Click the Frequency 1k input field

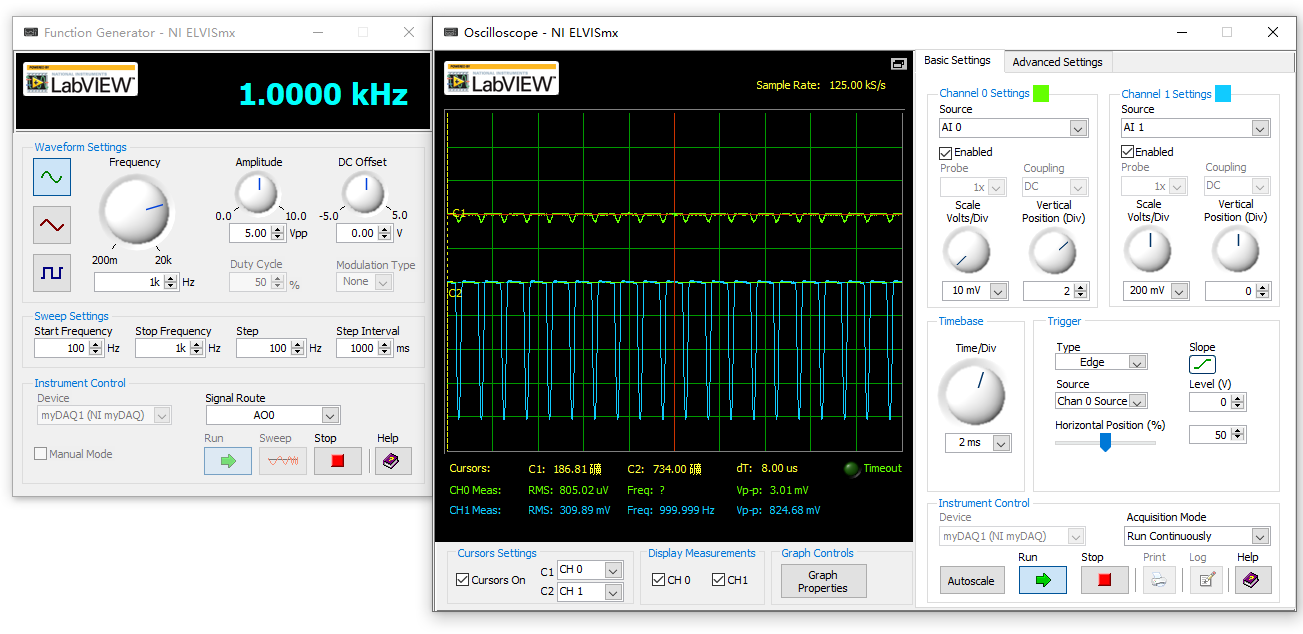coord(128,282)
